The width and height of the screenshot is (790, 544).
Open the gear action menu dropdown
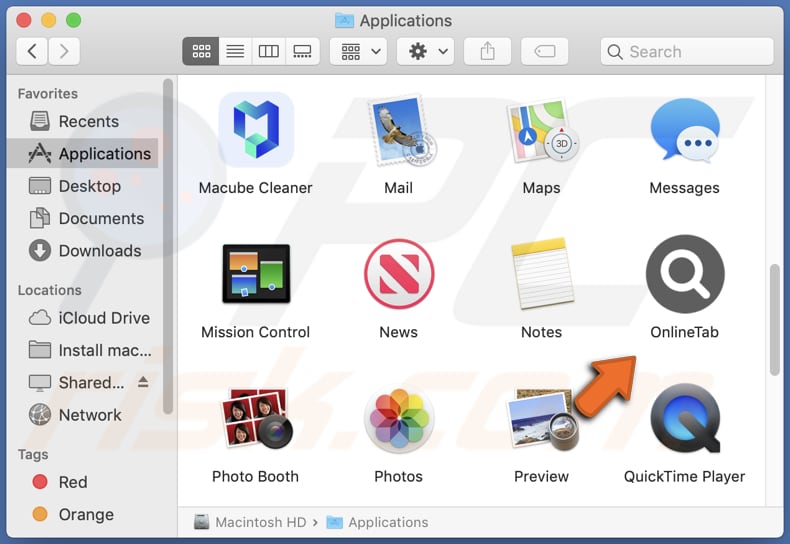click(x=425, y=51)
